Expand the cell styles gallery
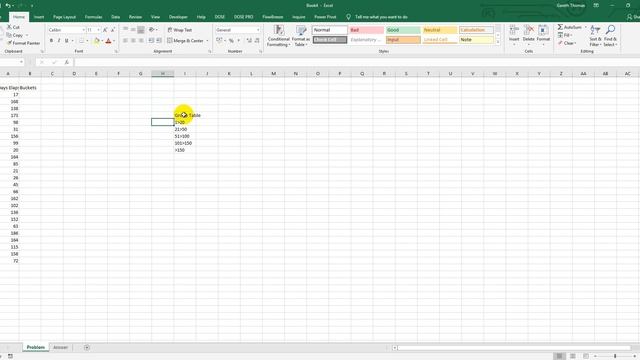Viewport: 640px width, 360px height. click(498, 42)
